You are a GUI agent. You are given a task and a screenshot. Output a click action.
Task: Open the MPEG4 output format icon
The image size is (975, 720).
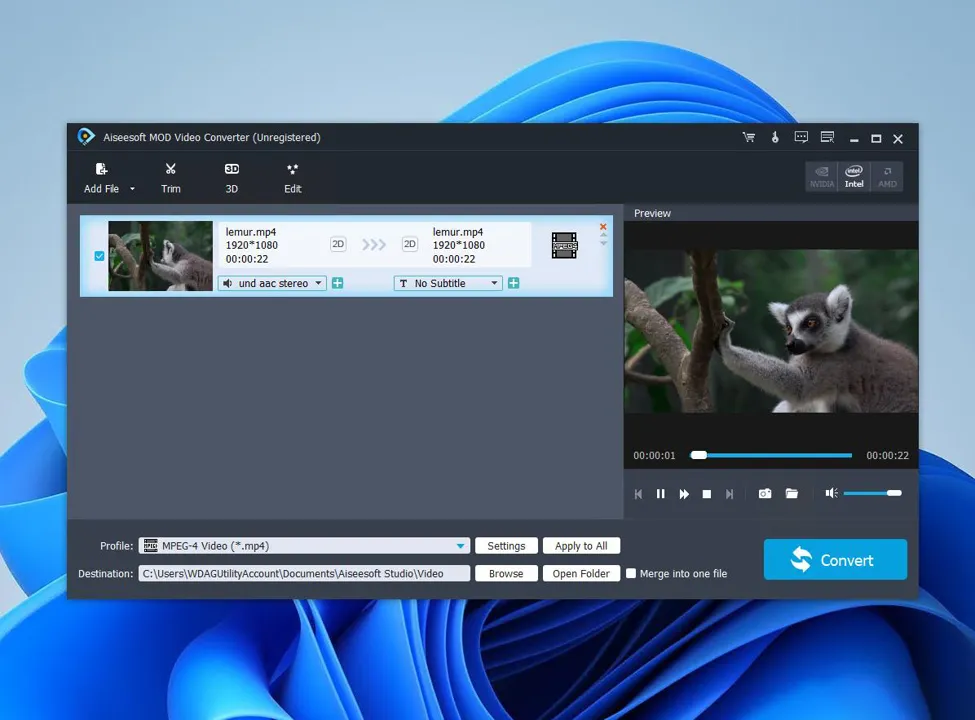click(564, 245)
